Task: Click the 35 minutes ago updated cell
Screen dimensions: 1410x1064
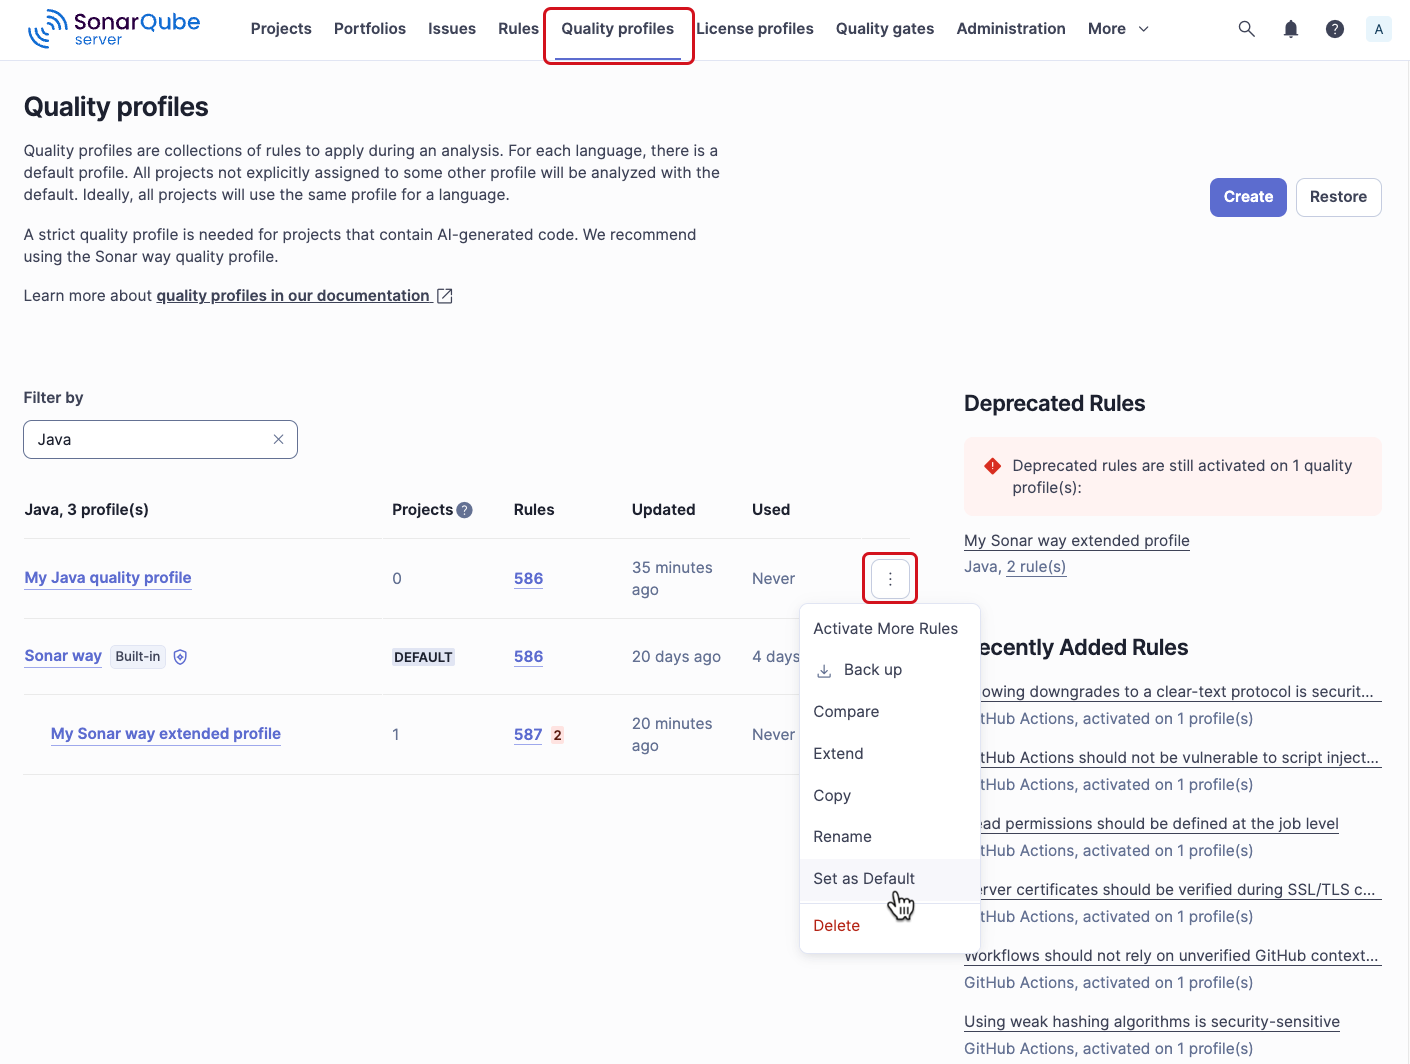Action: pyautogui.click(x=673, y=579)
